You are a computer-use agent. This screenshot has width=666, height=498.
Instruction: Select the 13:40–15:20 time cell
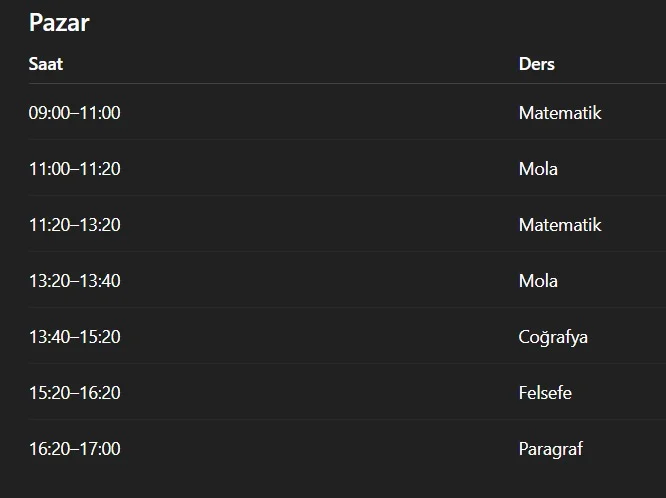[x=74, y=337]
